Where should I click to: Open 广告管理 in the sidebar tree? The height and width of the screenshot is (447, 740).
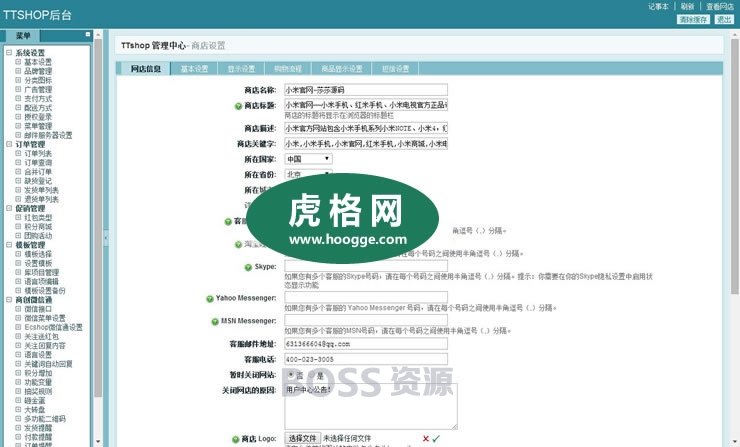[38, 89]
